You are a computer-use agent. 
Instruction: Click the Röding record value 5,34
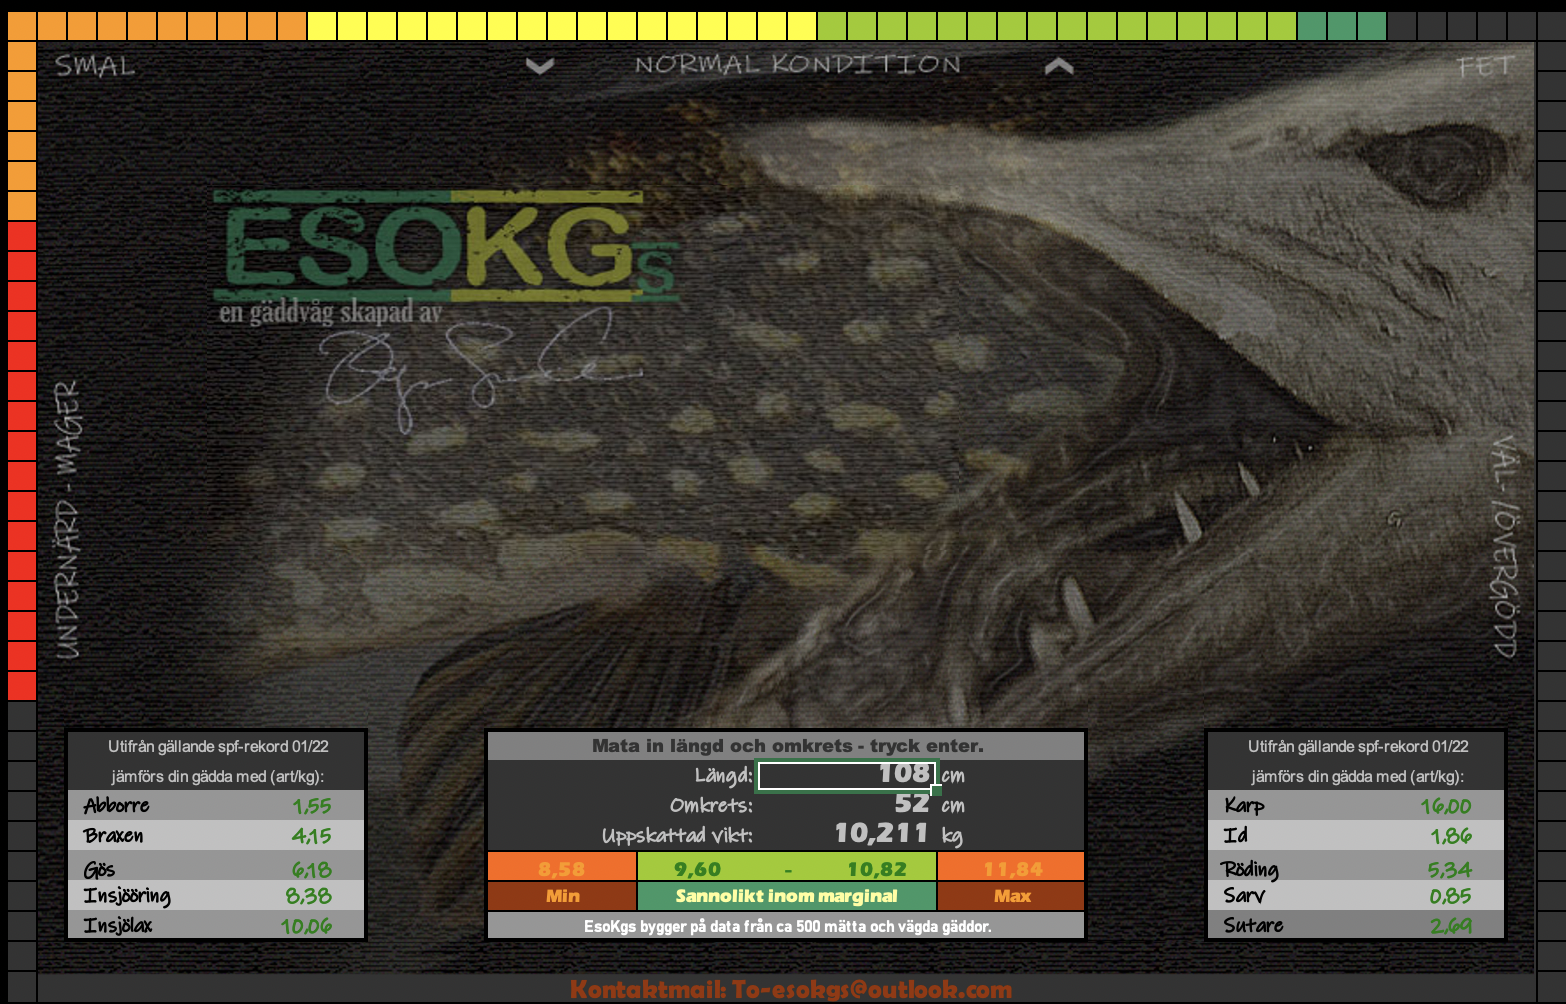1449,869
